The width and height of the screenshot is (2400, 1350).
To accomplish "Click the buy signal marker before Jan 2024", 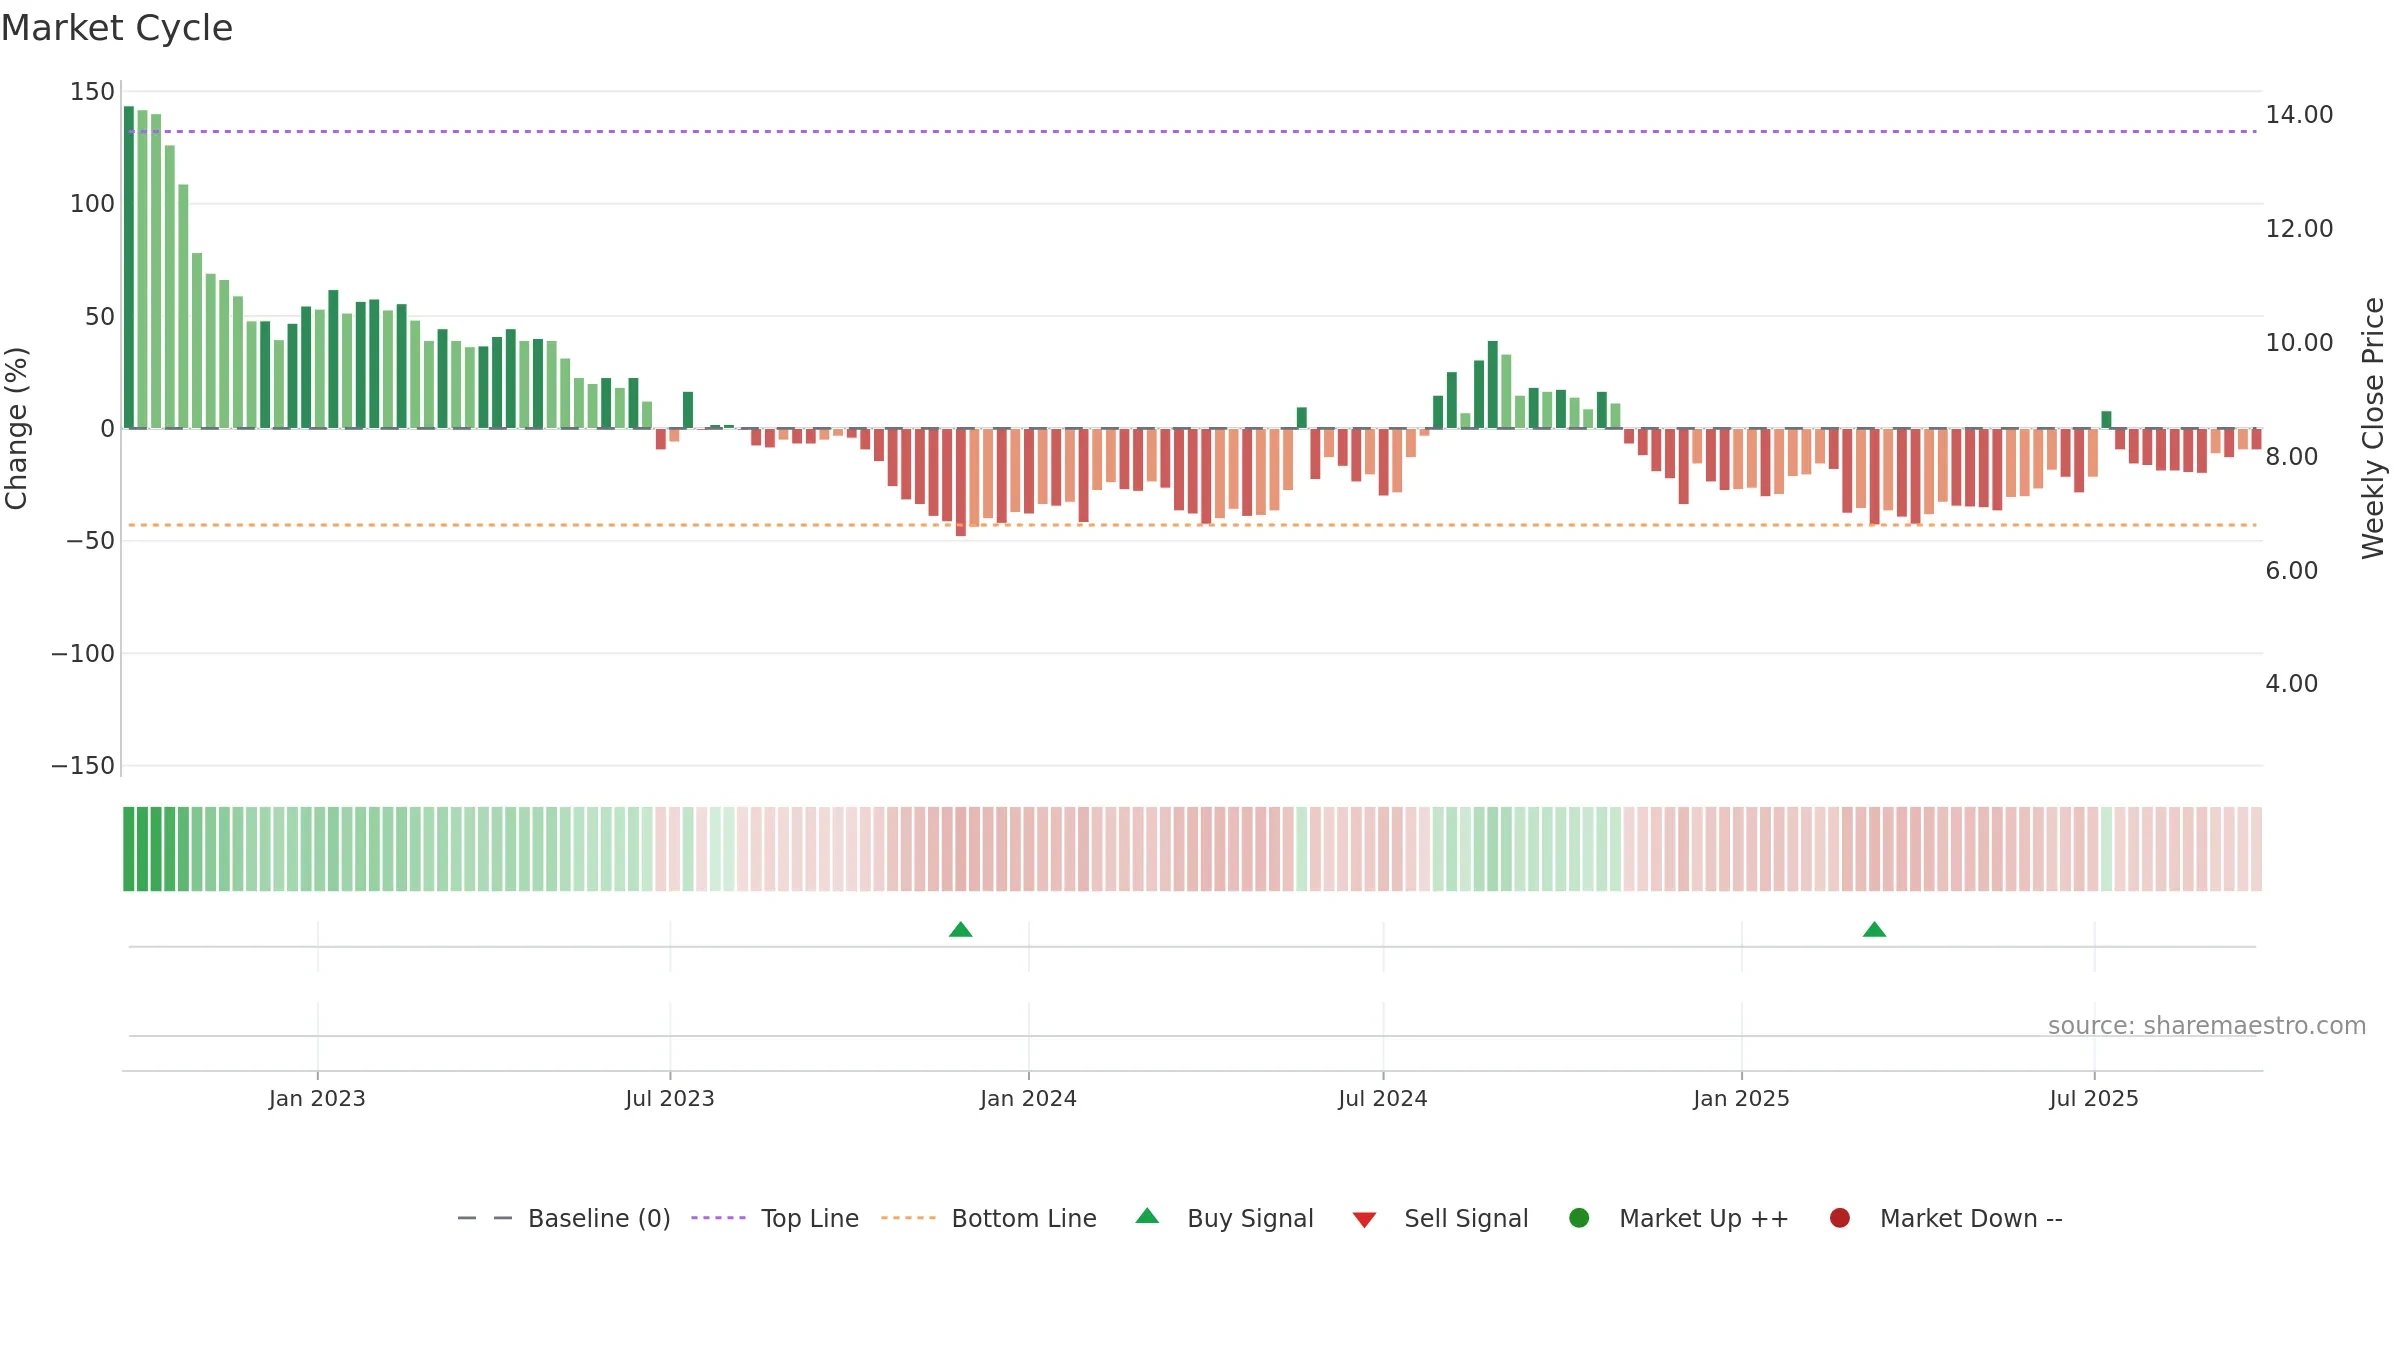I will (x=961, y=930).
